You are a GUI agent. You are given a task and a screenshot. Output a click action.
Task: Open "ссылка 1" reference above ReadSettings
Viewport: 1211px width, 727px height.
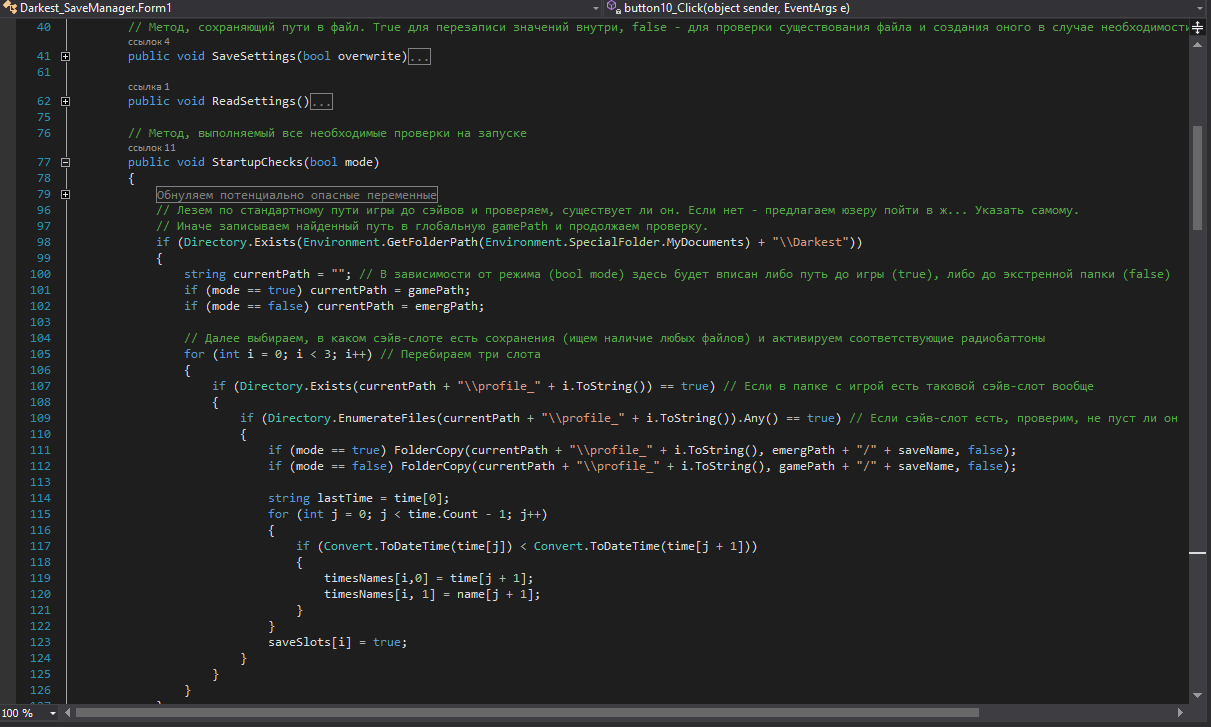click(149, 87)
